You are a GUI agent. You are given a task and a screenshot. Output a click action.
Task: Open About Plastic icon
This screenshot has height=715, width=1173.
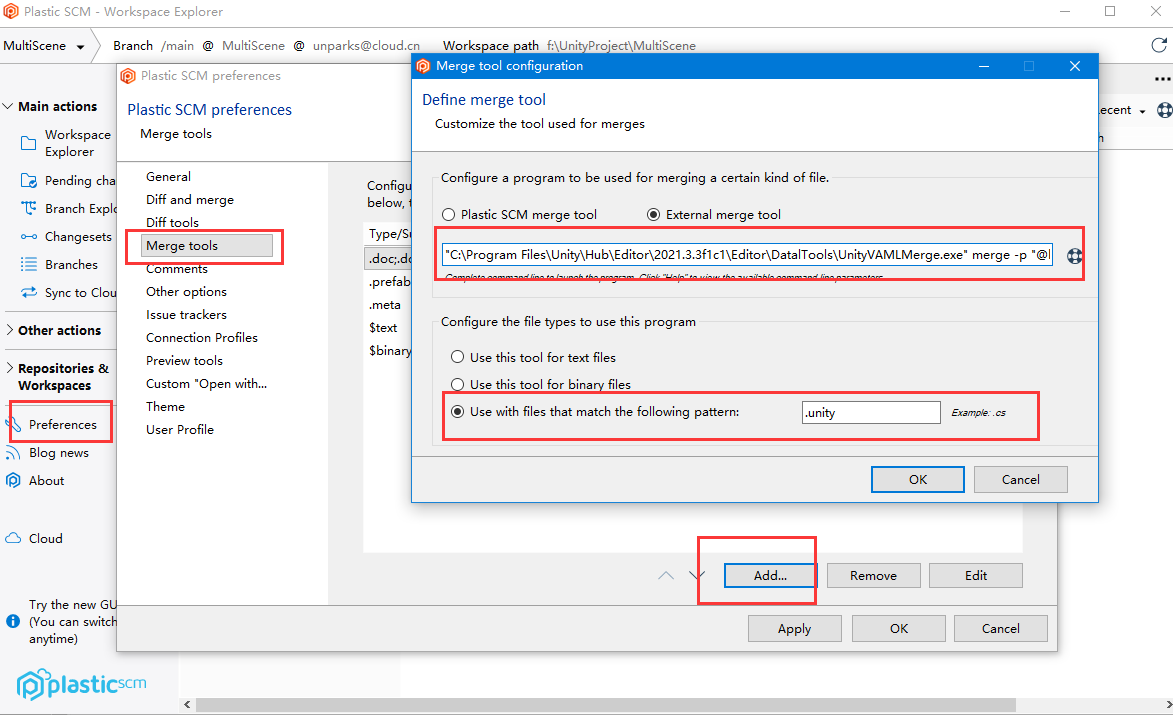point(13,480)
